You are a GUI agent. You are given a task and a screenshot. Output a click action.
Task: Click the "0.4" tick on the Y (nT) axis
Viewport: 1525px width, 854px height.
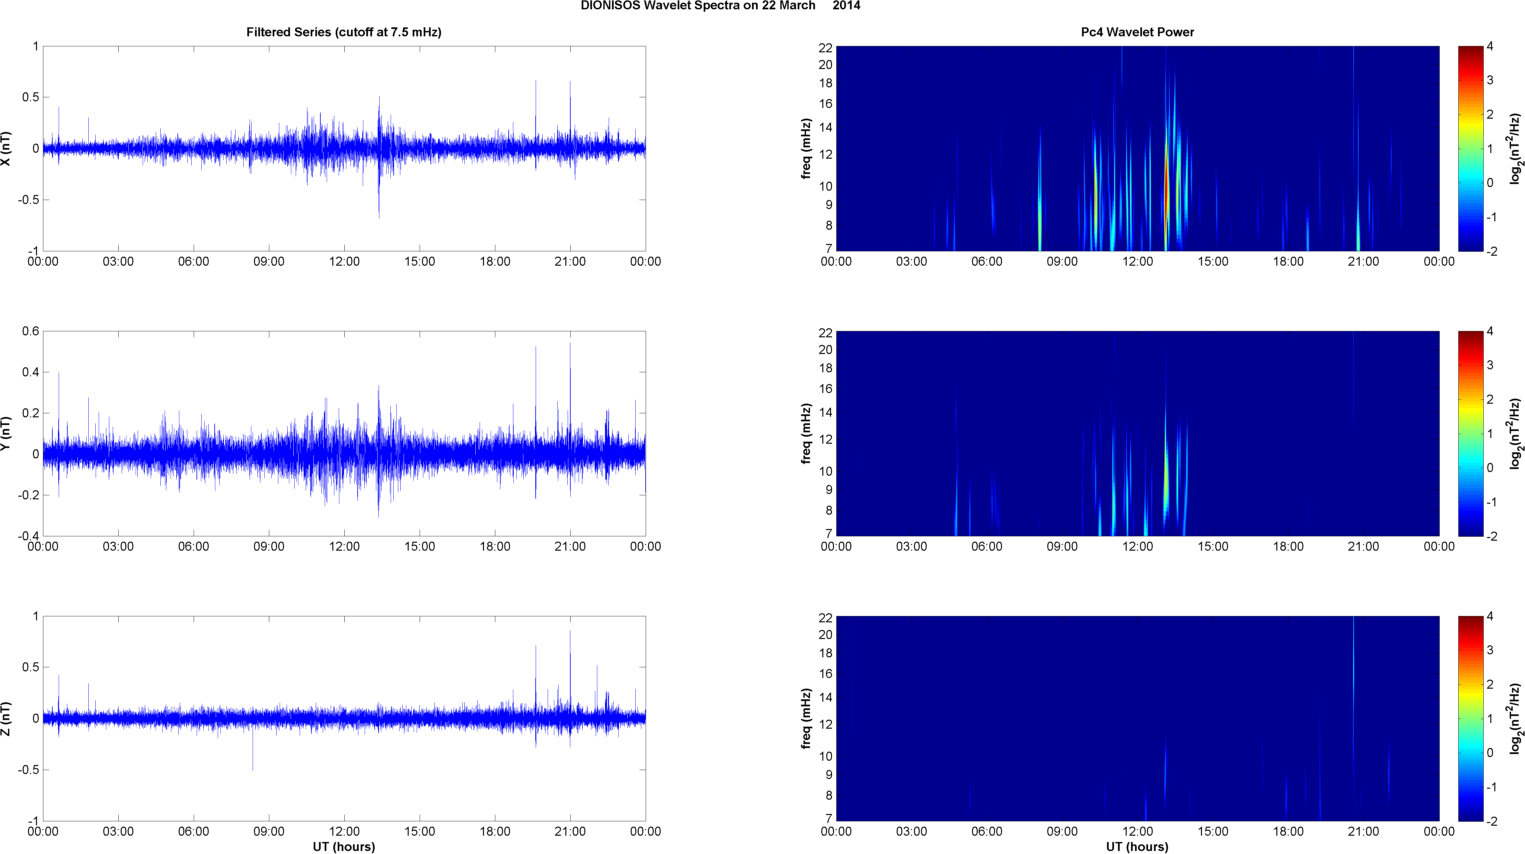[x=30, y=372]
